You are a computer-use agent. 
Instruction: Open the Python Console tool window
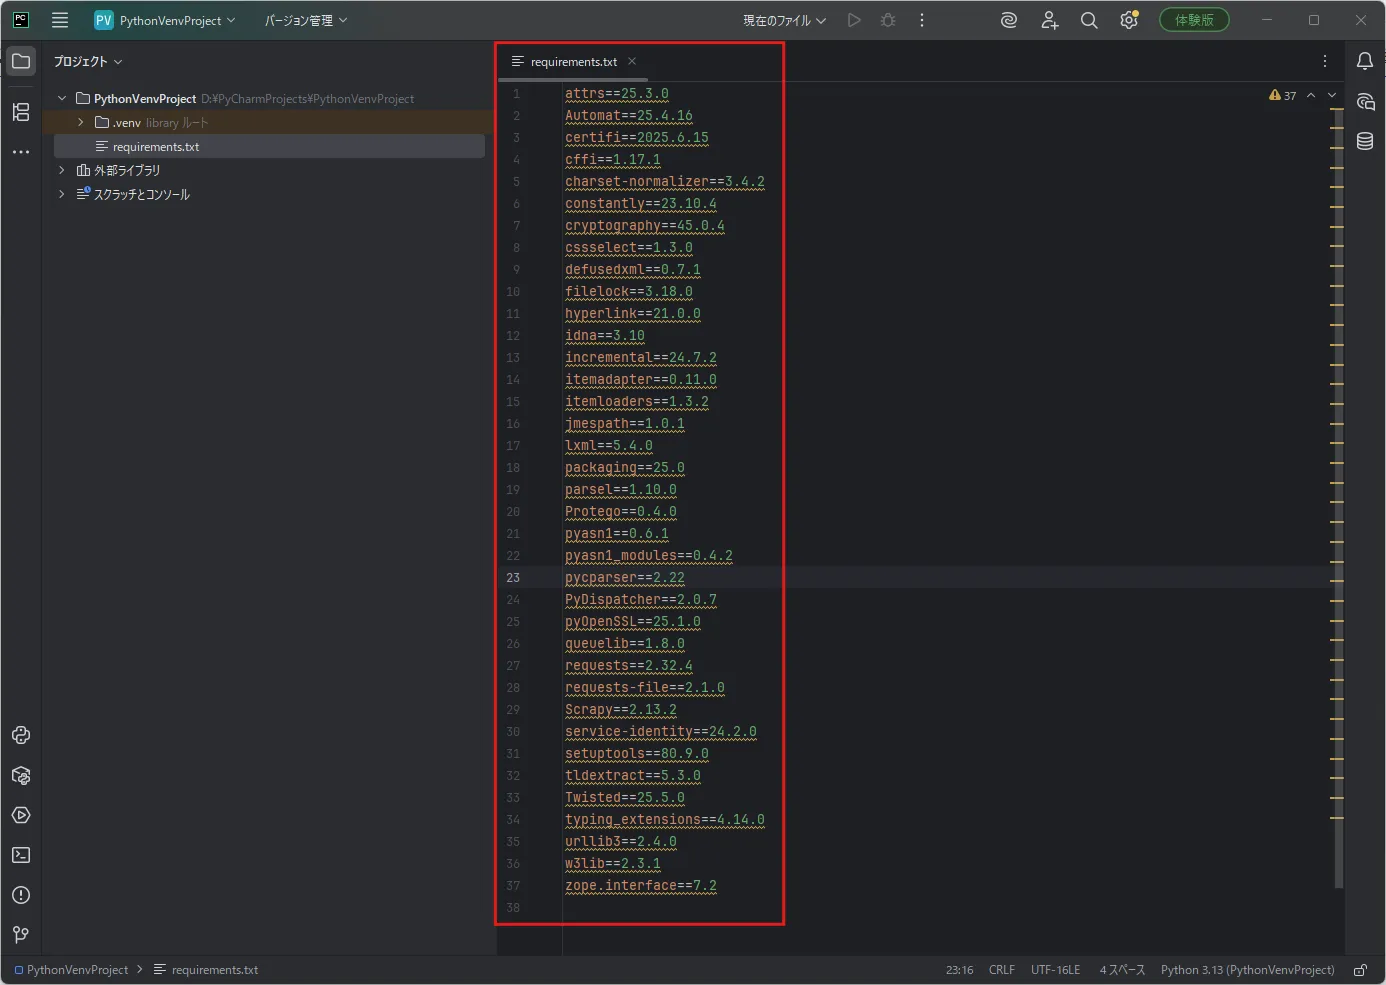21,735
